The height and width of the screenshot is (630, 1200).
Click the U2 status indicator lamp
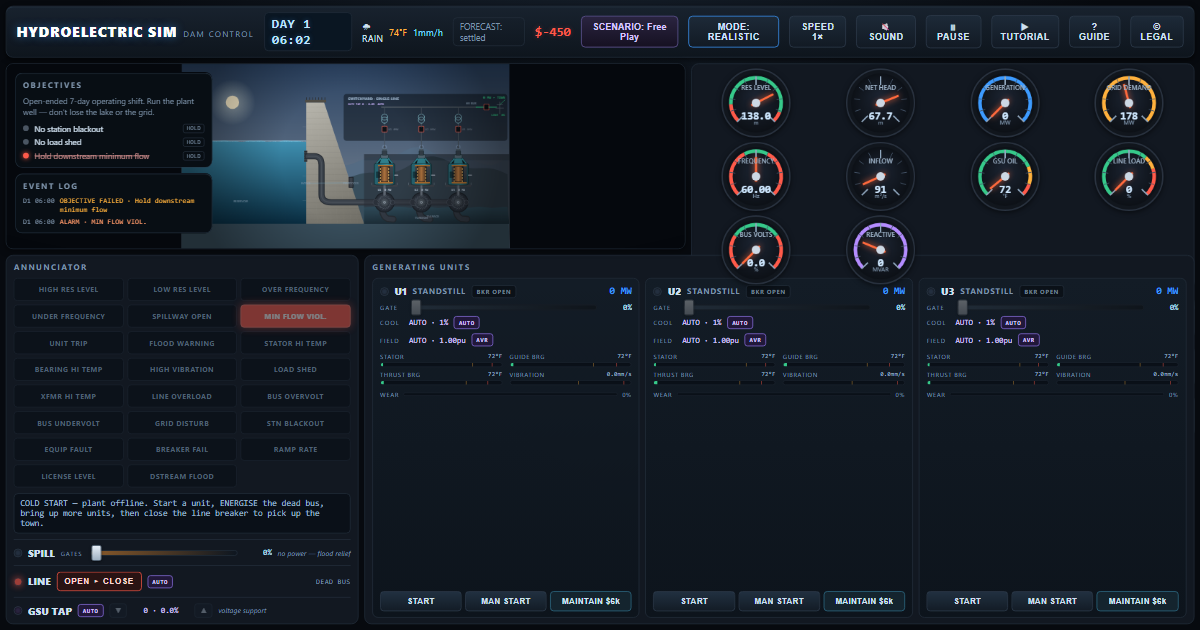(658, 292)
